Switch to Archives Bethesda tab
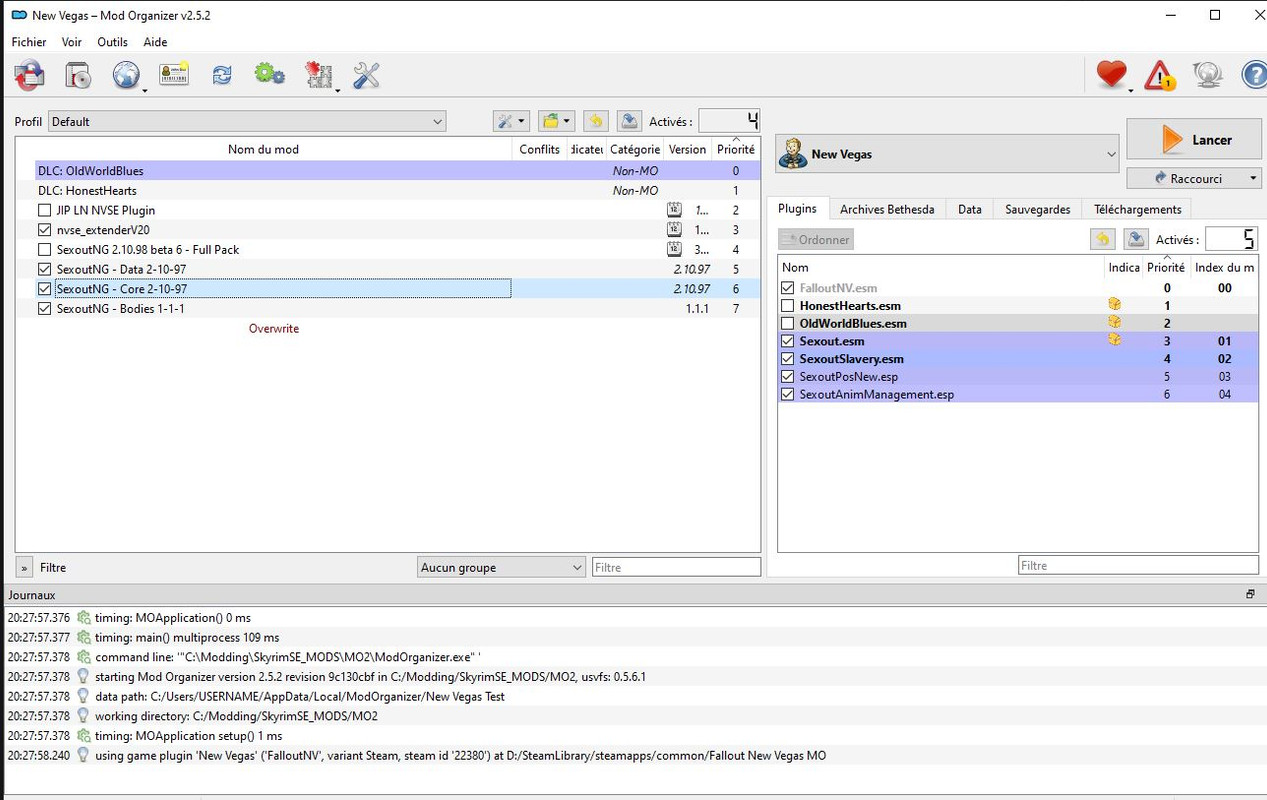1267x800 pixels. click(887, 209)
